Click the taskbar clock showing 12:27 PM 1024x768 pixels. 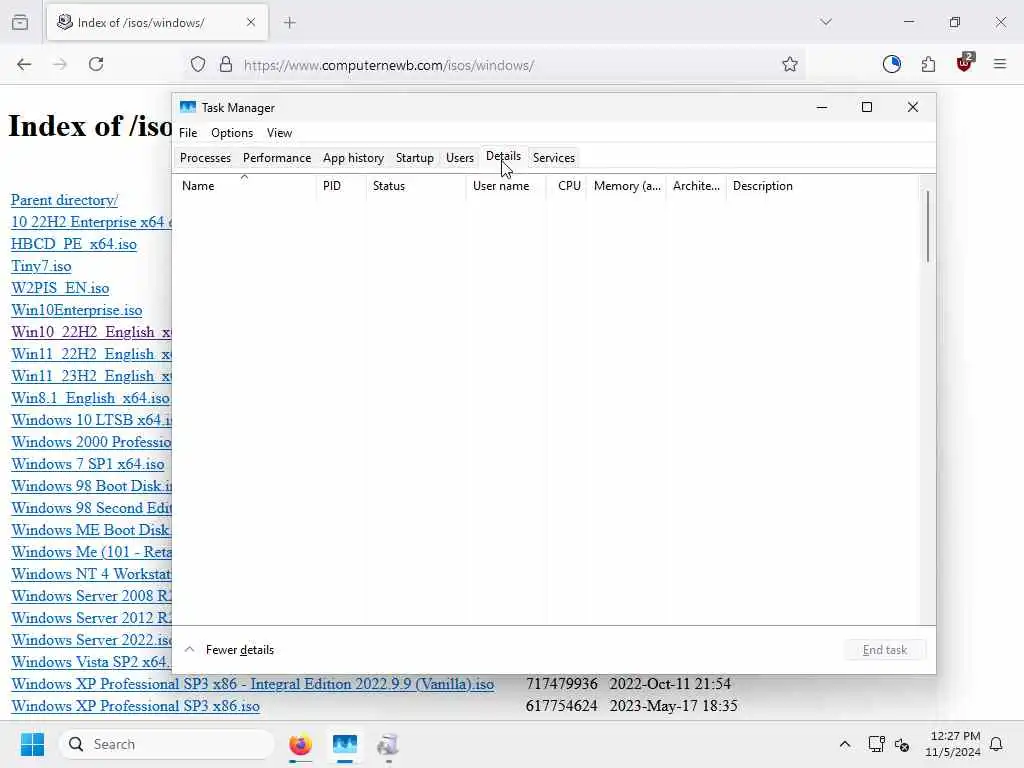click(953, 744)
